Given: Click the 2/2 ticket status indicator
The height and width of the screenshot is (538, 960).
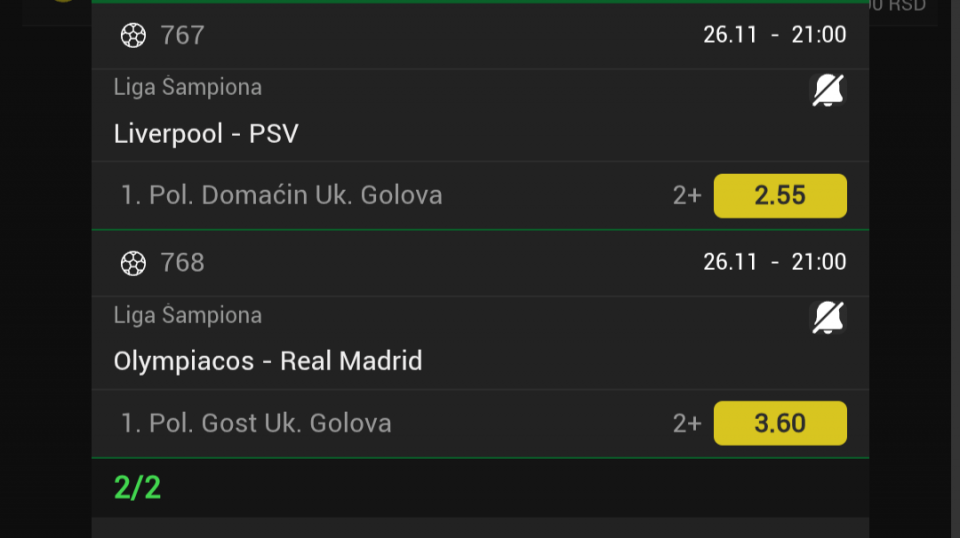Looking at the screenshot, I should click(x=137, y=487).
